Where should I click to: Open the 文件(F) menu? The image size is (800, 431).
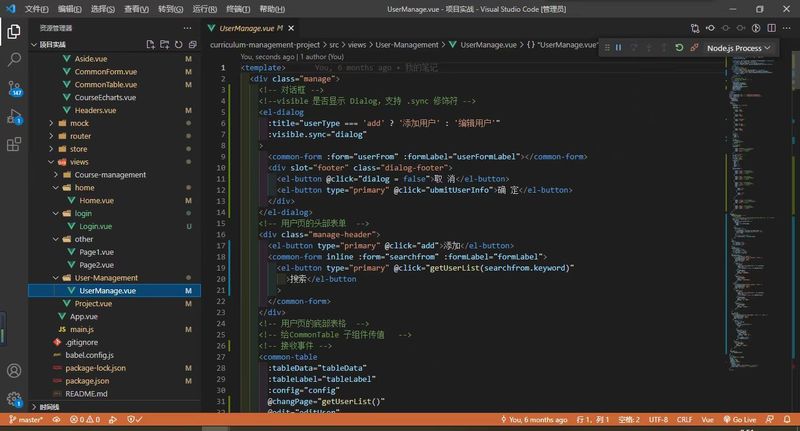pos(36,9)
